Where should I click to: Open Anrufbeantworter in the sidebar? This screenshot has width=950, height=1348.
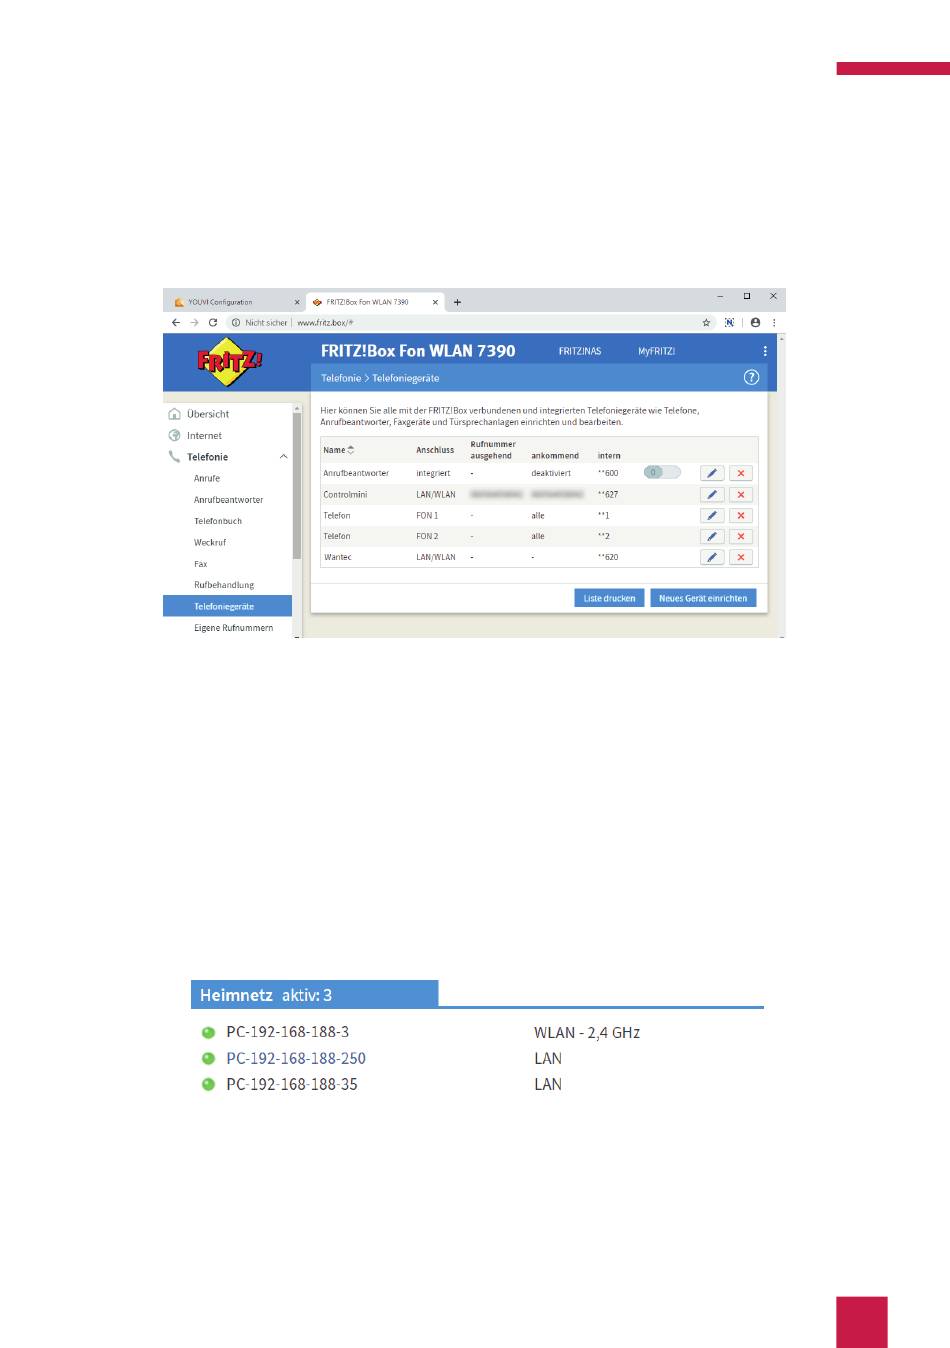229,500
